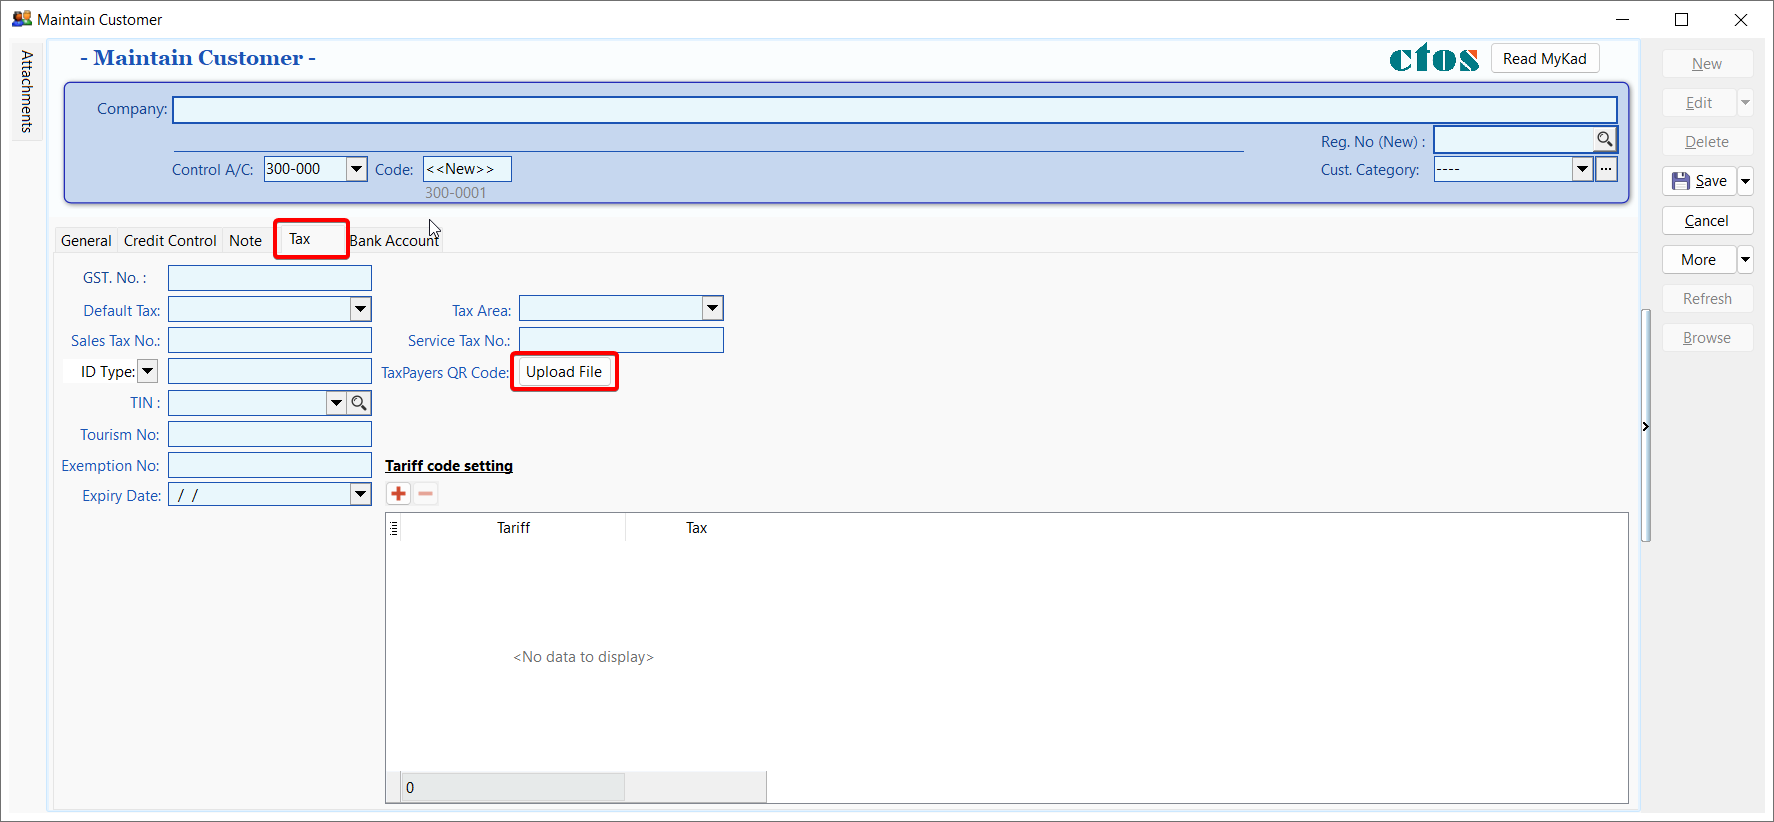Click the TIN search magnifier icon
Viewport: 1774px width, 822px height.
click(x=359, y=403)
